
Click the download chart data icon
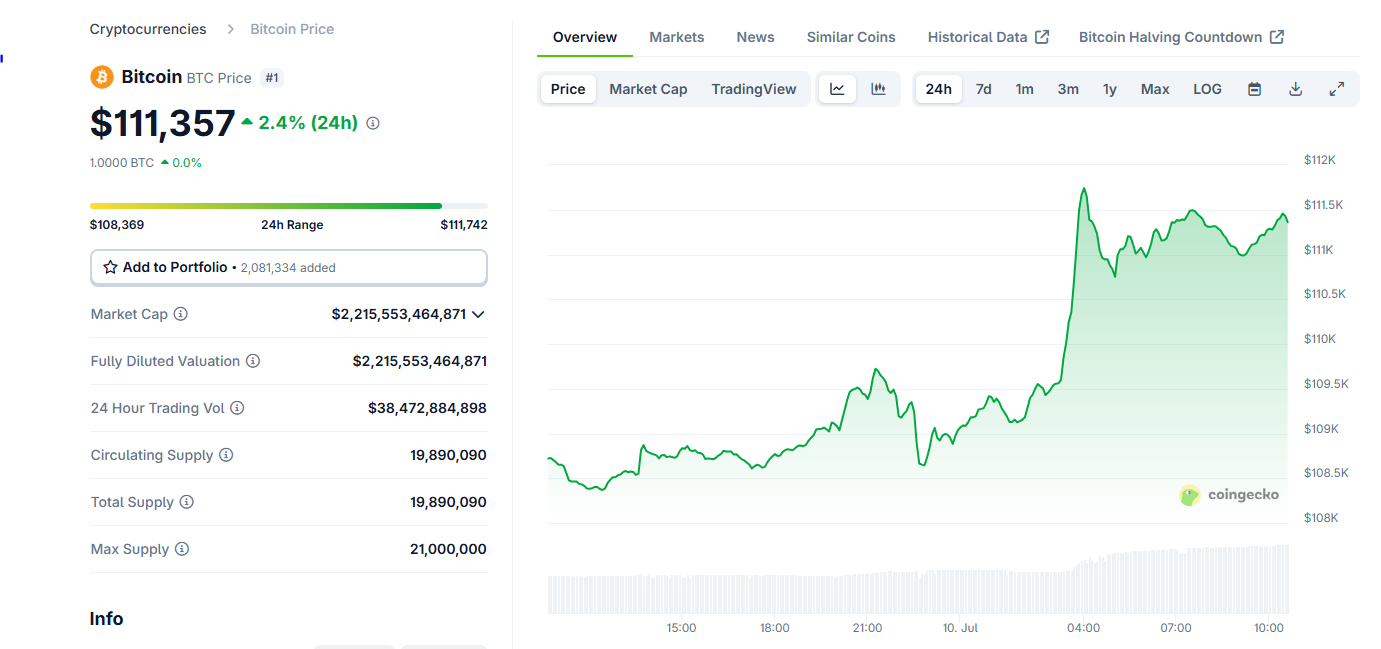click(x=1295, y=89)
